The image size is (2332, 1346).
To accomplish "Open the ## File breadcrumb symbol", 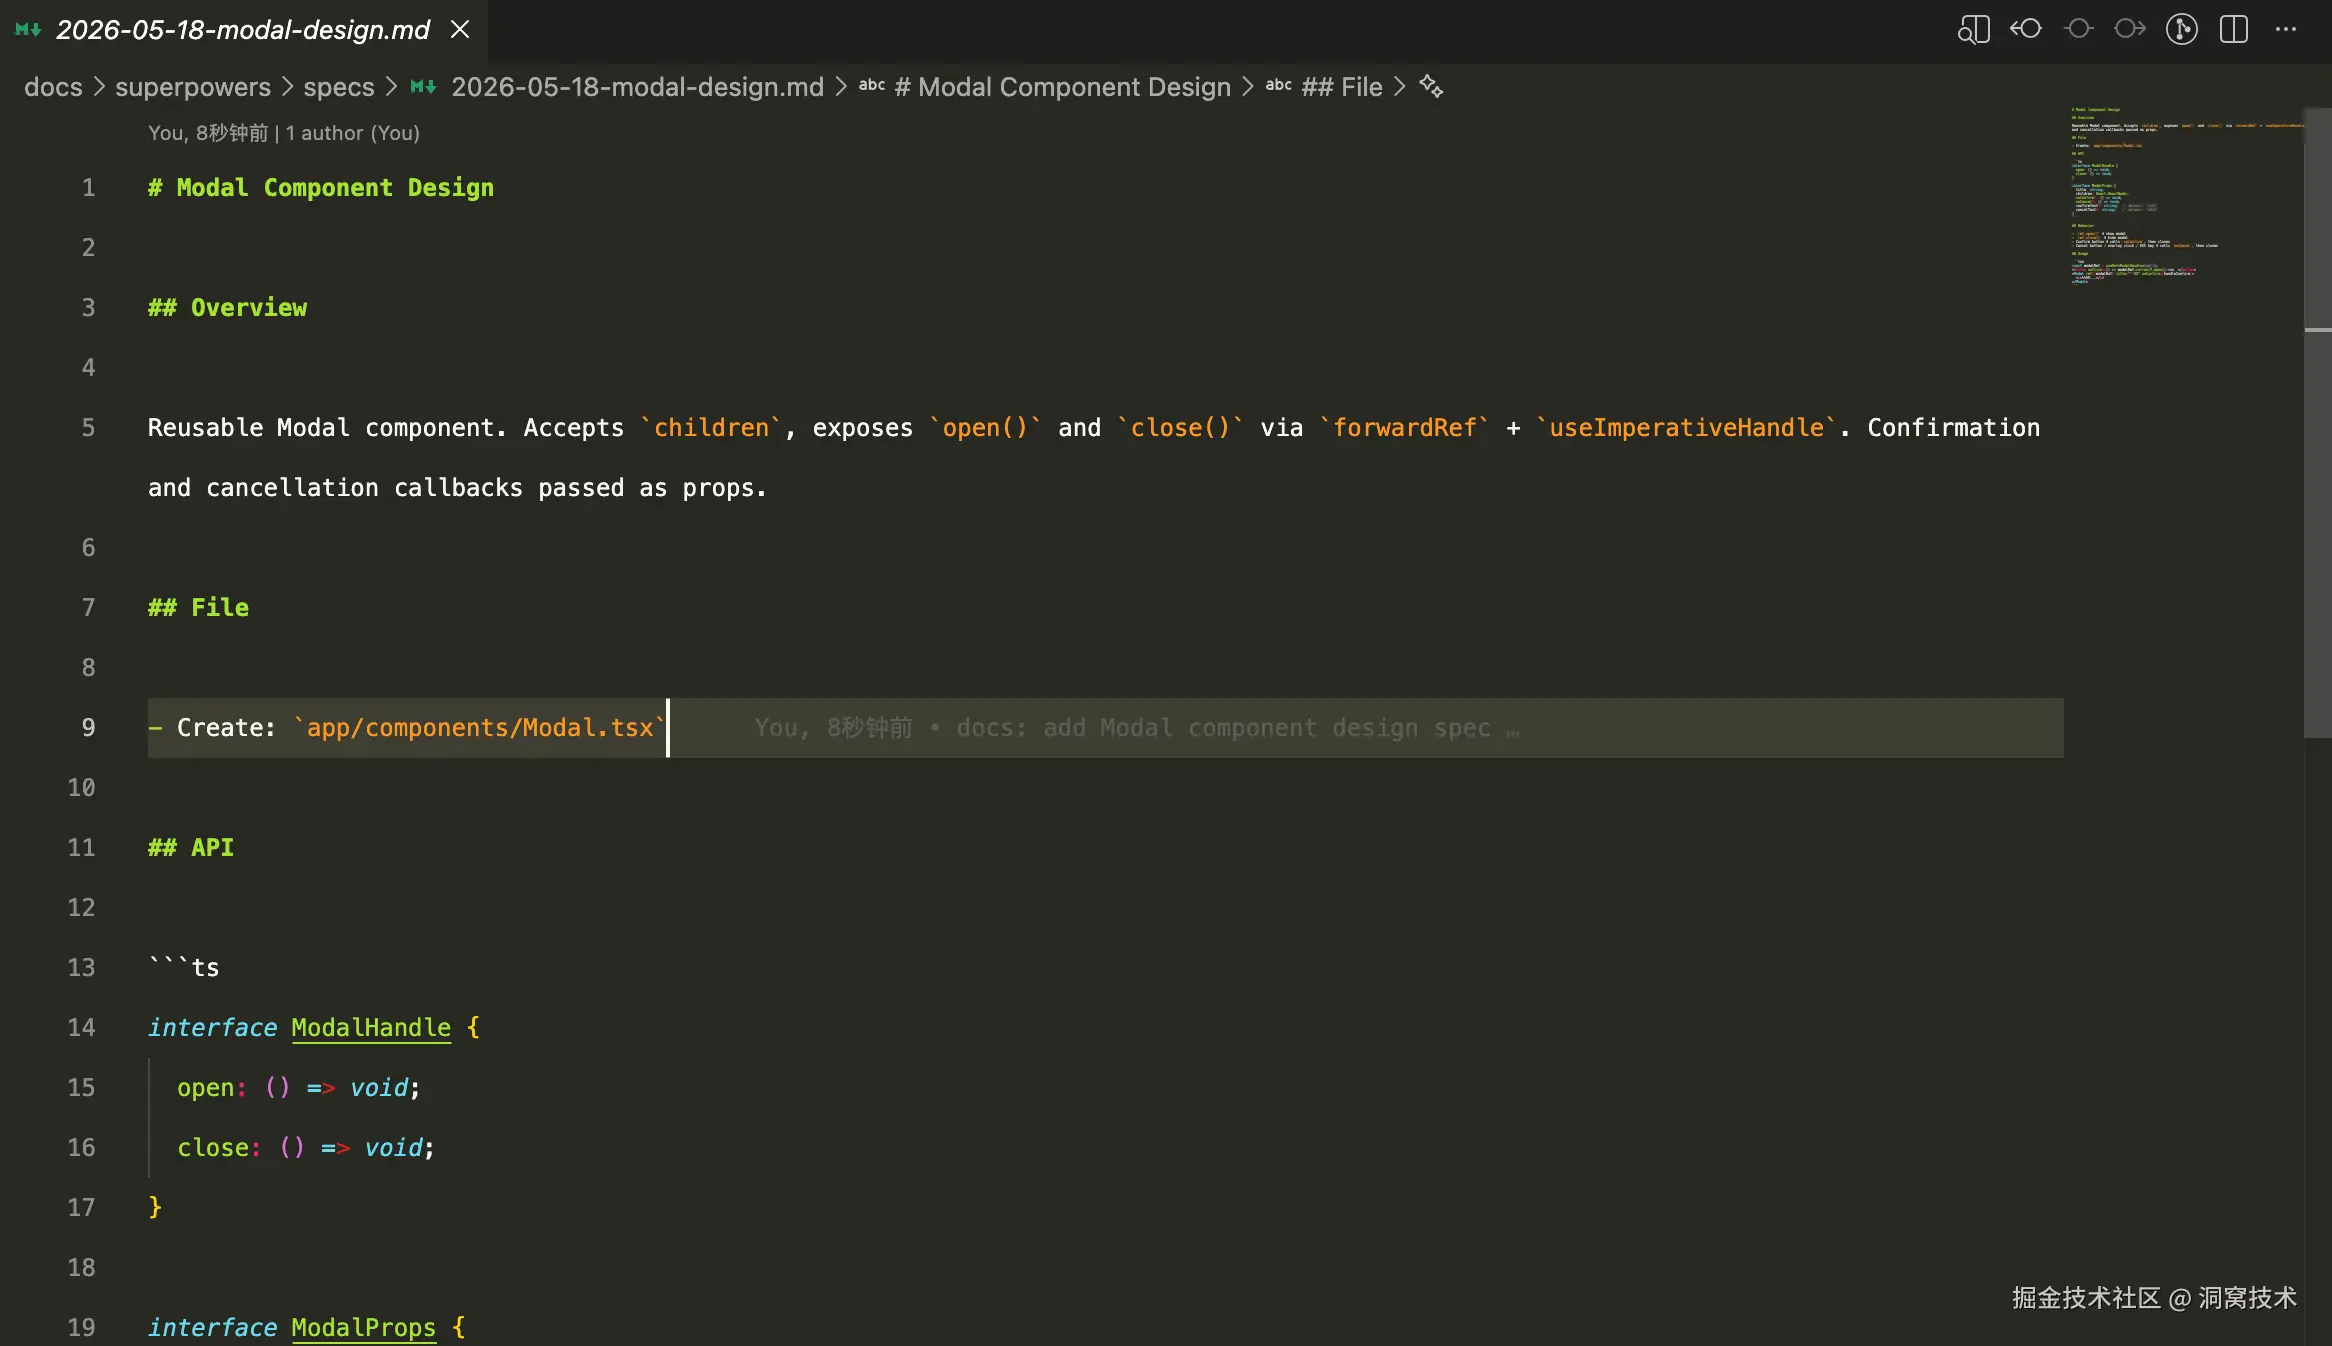I will click(x=1342, y=87).
